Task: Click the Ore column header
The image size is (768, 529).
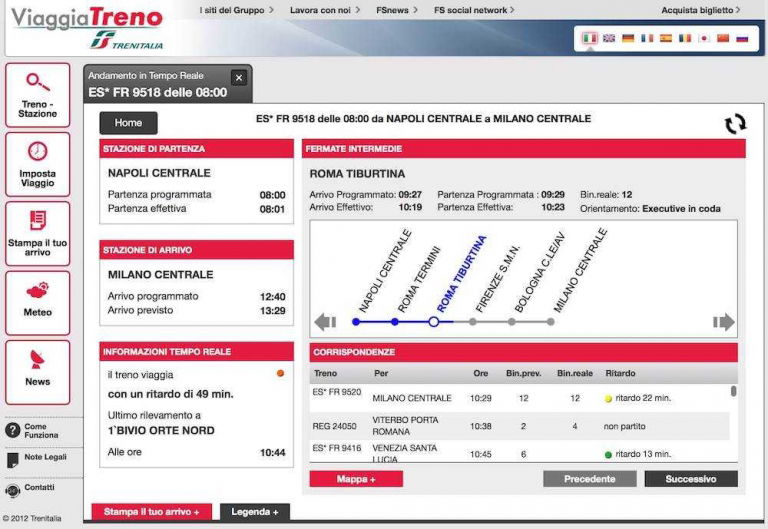Action: coord(480,373)
